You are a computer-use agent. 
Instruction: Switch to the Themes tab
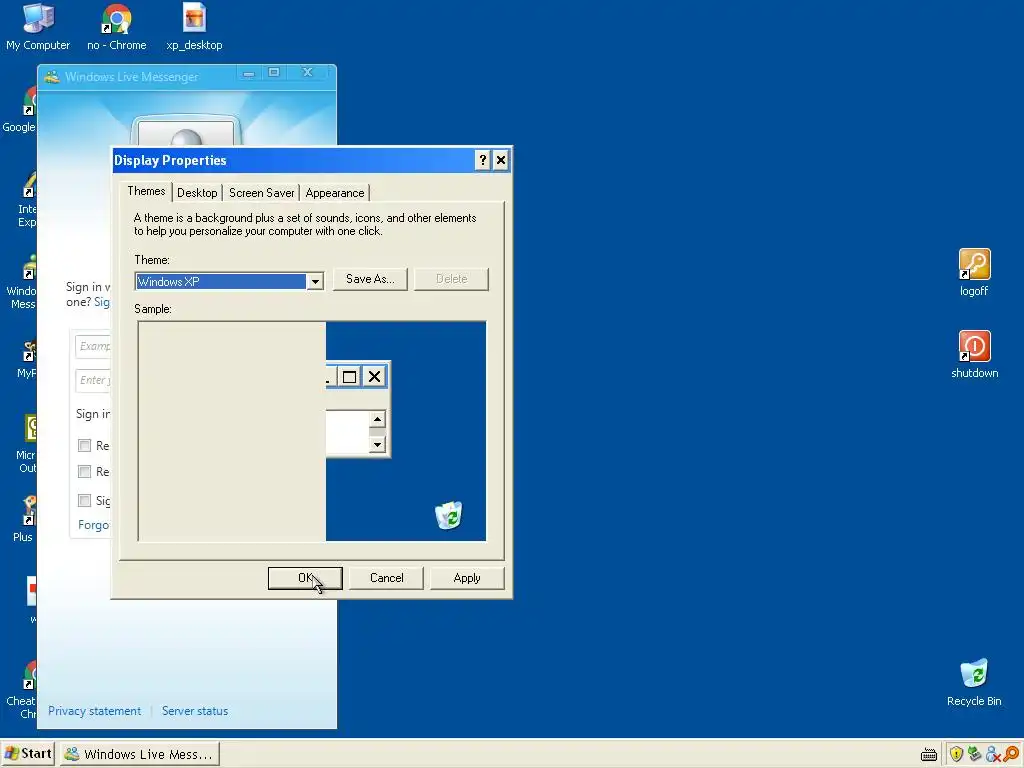(x=146, y=191)
